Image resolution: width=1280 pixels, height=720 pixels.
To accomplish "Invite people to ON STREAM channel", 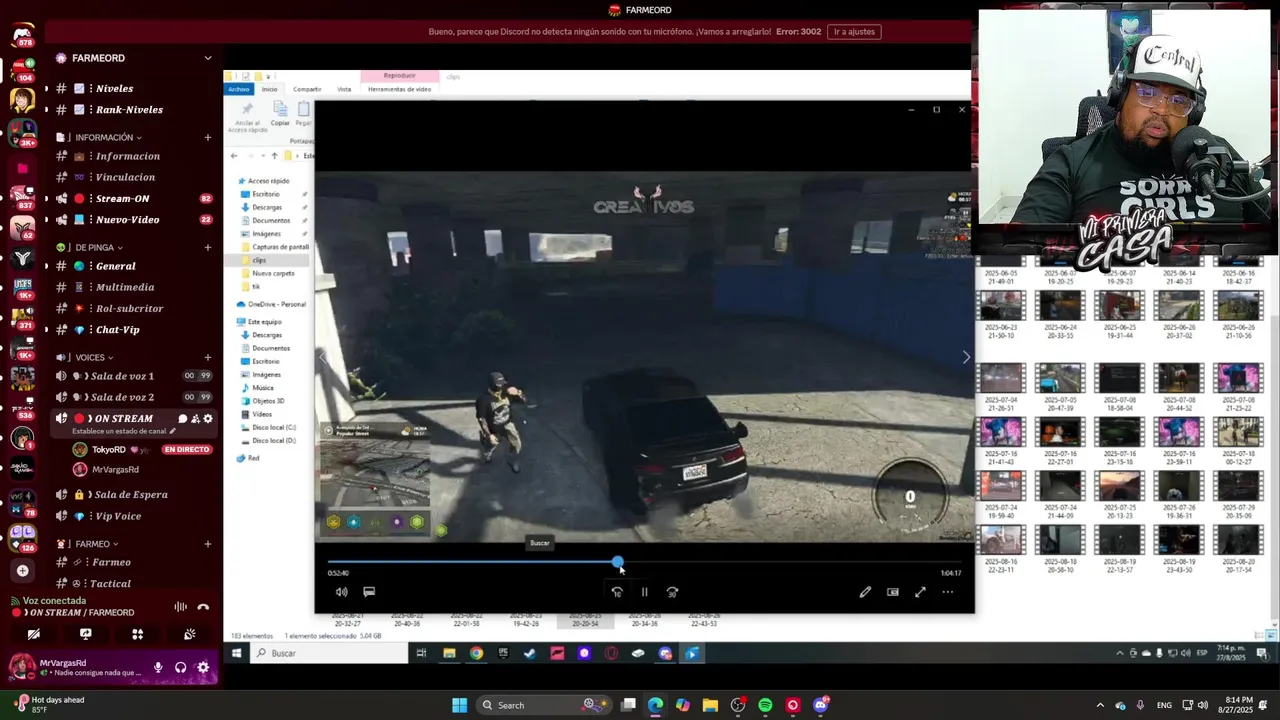I will [195, 419].
